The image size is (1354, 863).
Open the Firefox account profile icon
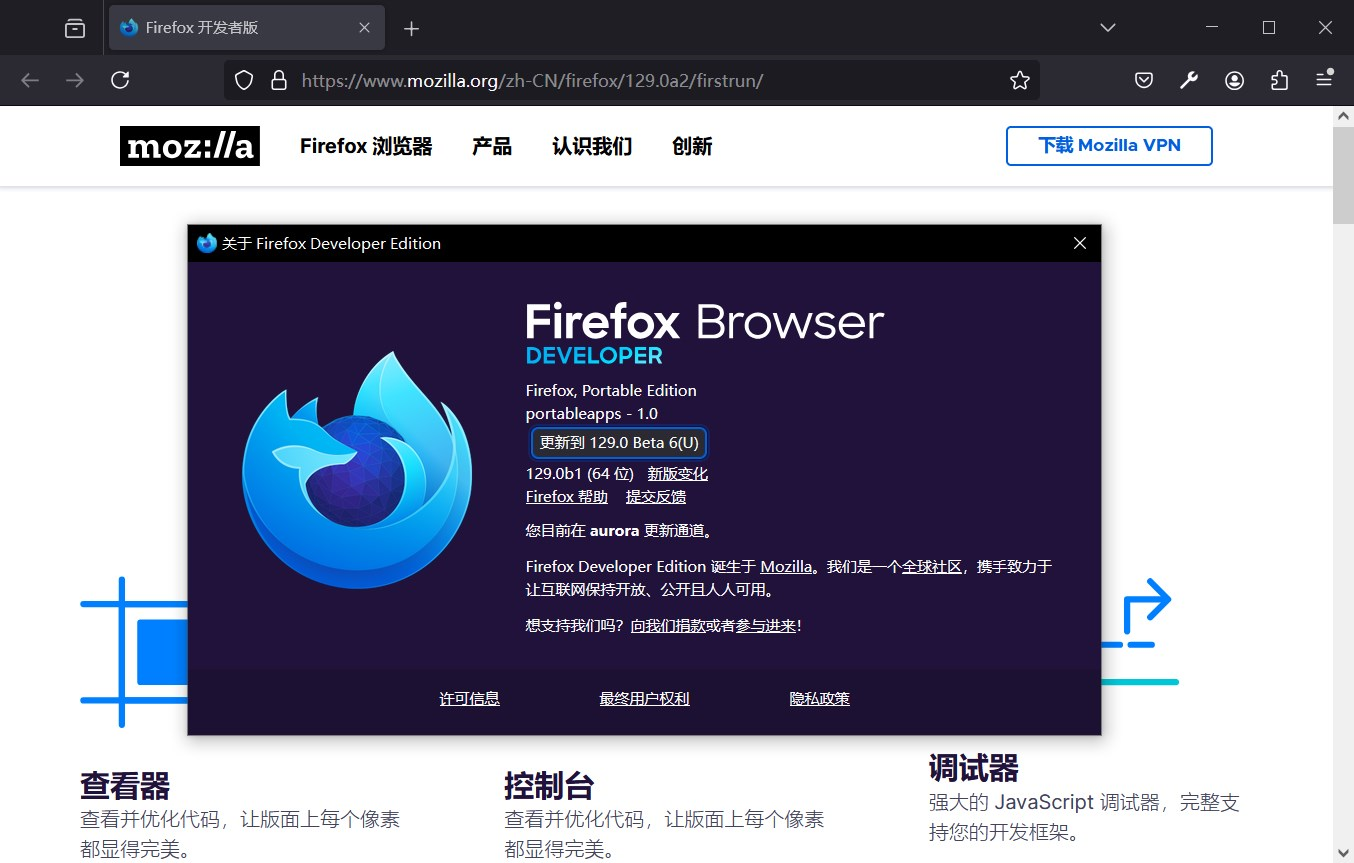point(1233,80)
